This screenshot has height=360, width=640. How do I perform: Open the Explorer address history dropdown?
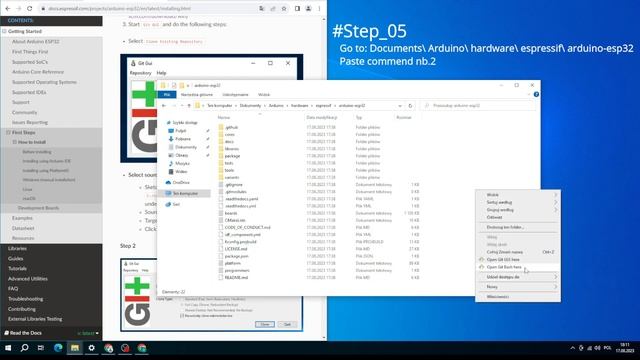(400, 106)
